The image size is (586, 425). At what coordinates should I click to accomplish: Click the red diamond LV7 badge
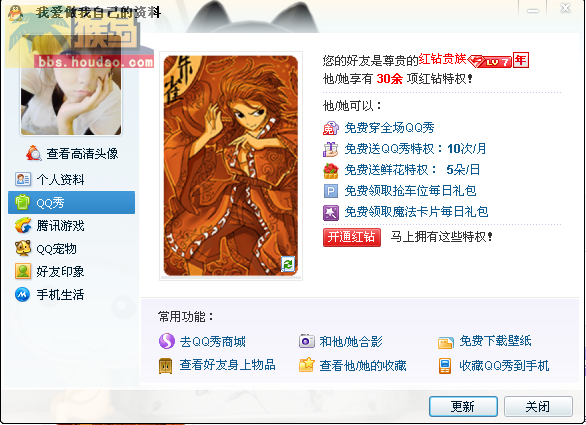(x=490, y=61)
